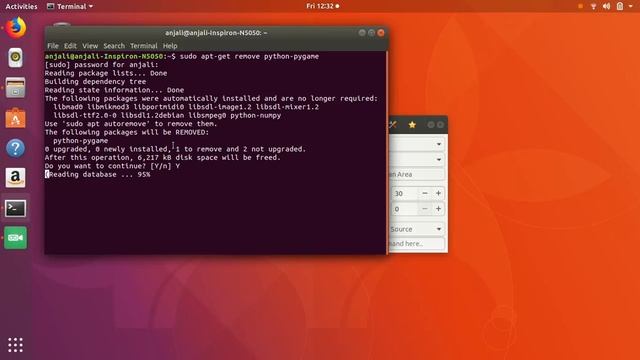640x360 pixels.
Task: Open the Files manager dock icon
Action: tap(16, 87)
